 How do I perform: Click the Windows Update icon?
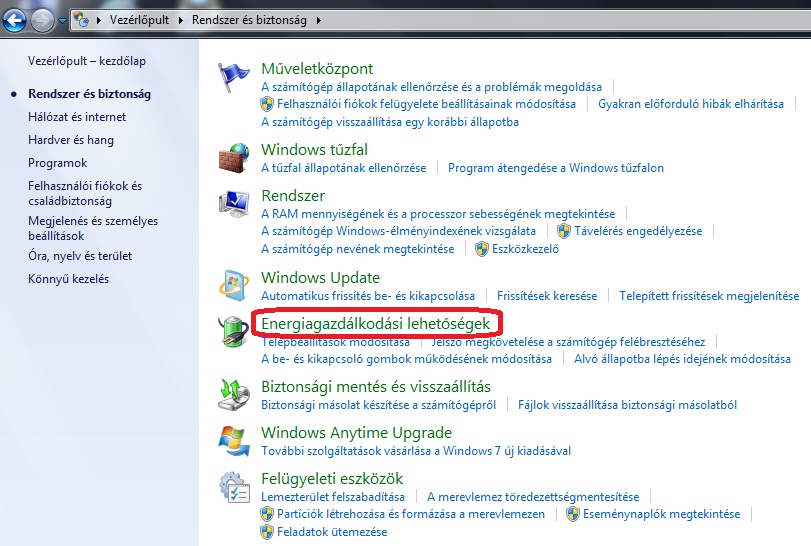tap(234, 285)
